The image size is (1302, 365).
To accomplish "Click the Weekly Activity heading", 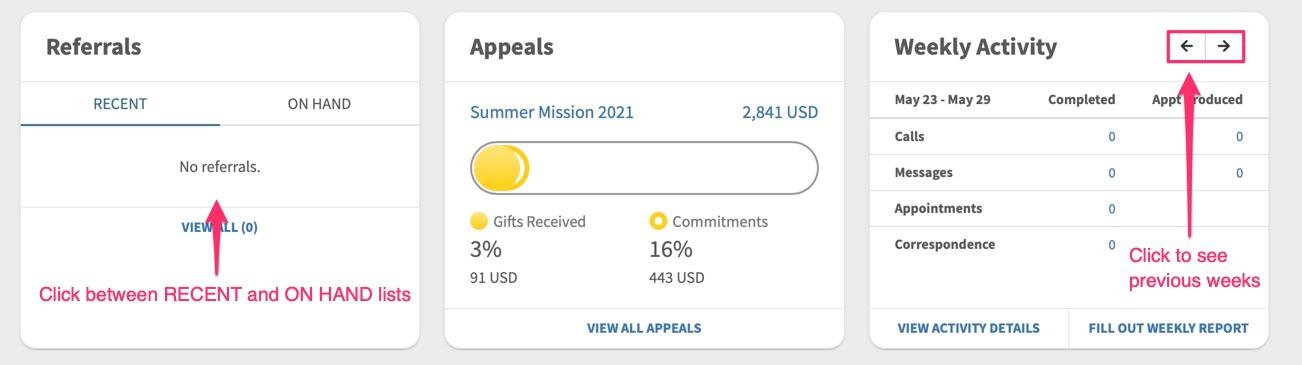I will pyautogui.click(x=975, y=47).
